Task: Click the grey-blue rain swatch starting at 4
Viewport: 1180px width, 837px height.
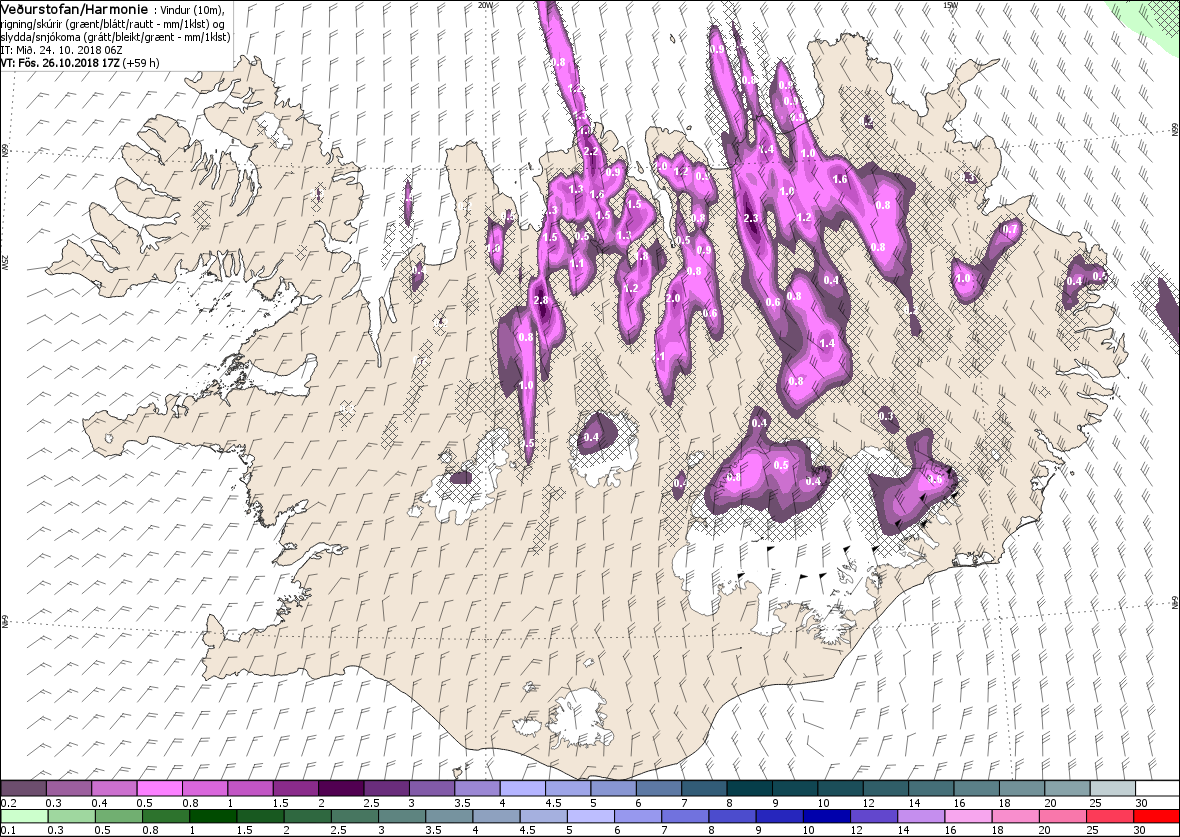Action: coord(495,817)
